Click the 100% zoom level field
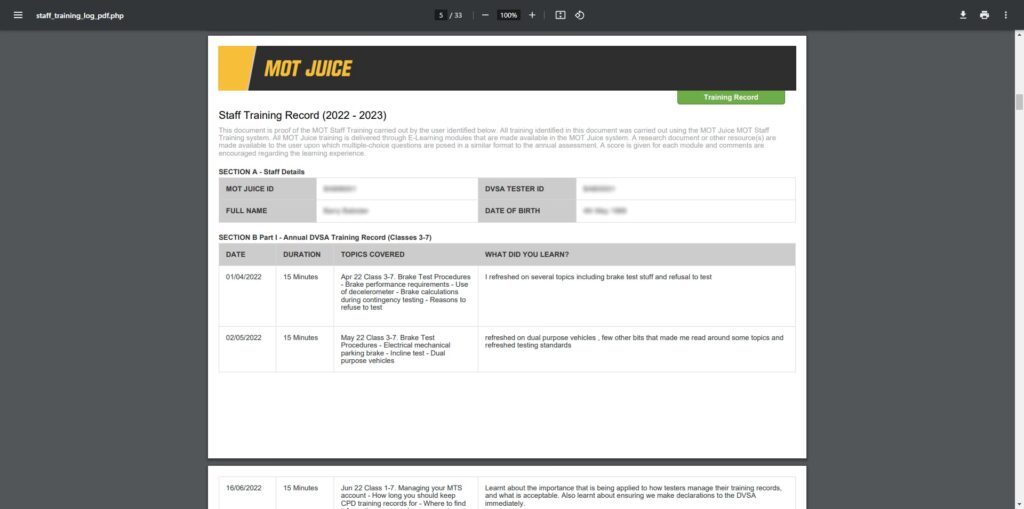The width and height of the screenshot is (1024, 509). click(508, 15)
